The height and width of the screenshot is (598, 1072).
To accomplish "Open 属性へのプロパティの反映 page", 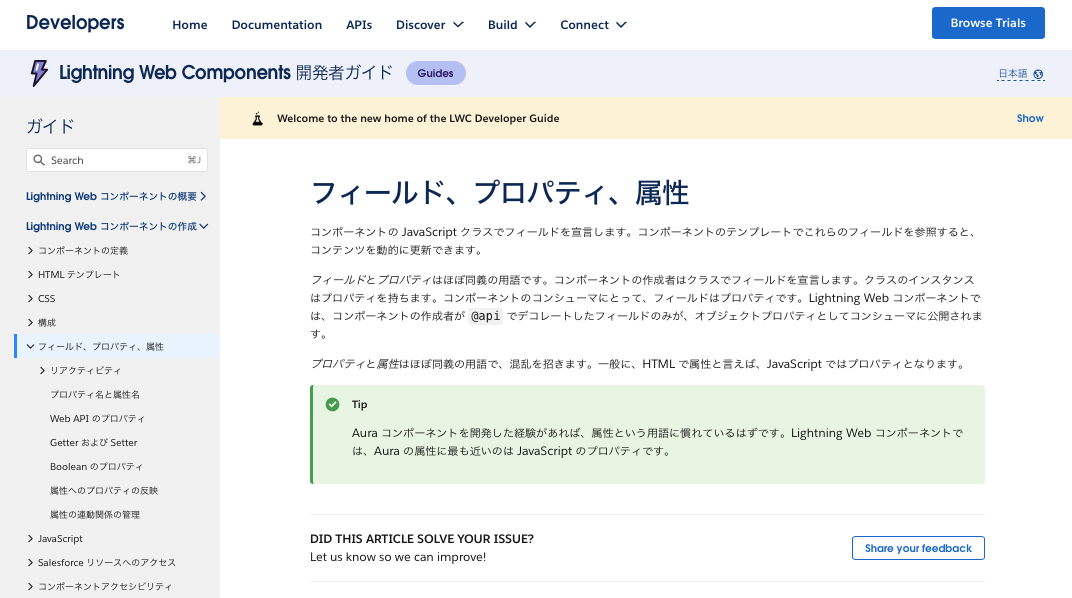I will [104, 491].
